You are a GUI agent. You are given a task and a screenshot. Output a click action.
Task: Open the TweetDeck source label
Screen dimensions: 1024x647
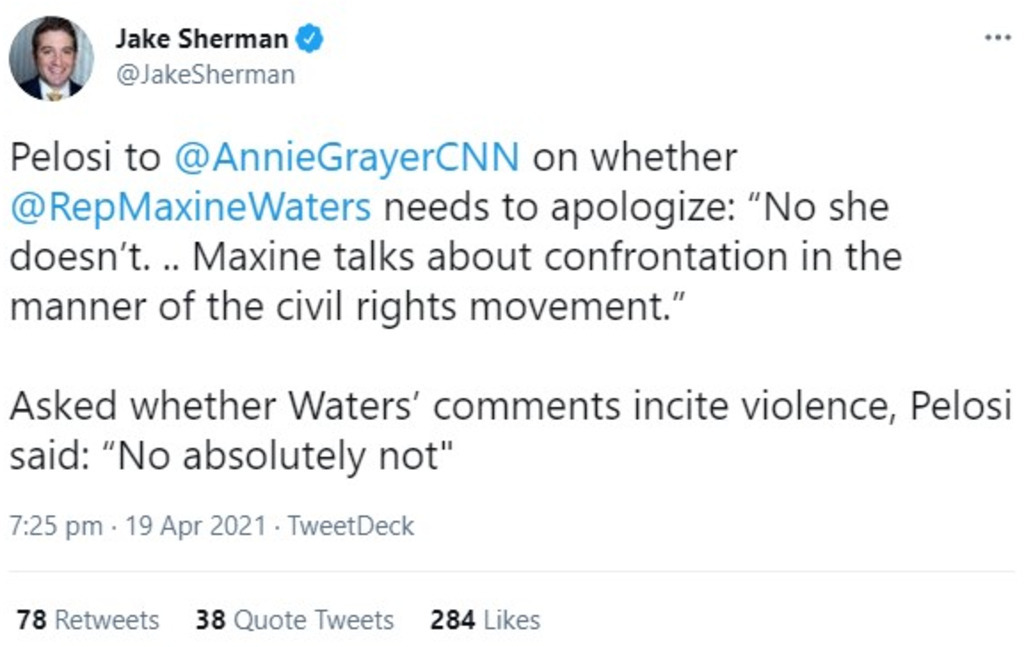(350, 526)
